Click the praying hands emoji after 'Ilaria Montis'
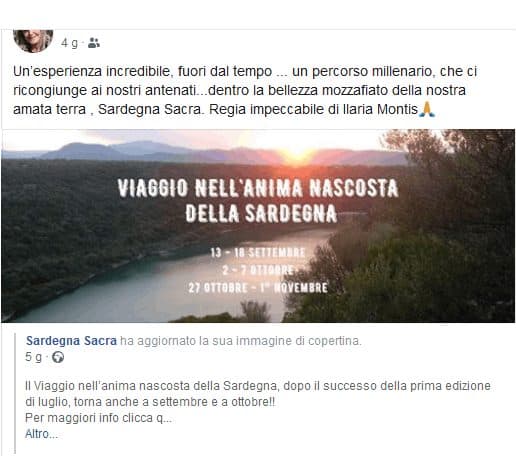Image resolution: width=516 pixels, height=456 pixels. click(x=427, y=109)
